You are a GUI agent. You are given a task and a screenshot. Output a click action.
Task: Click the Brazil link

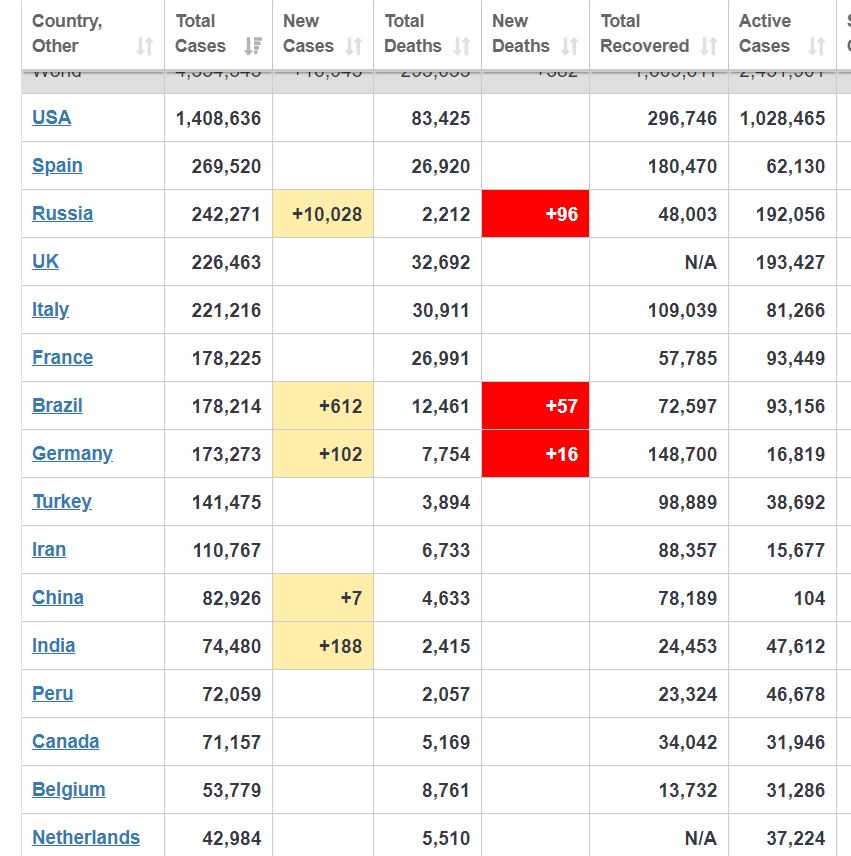coord(57,405)
